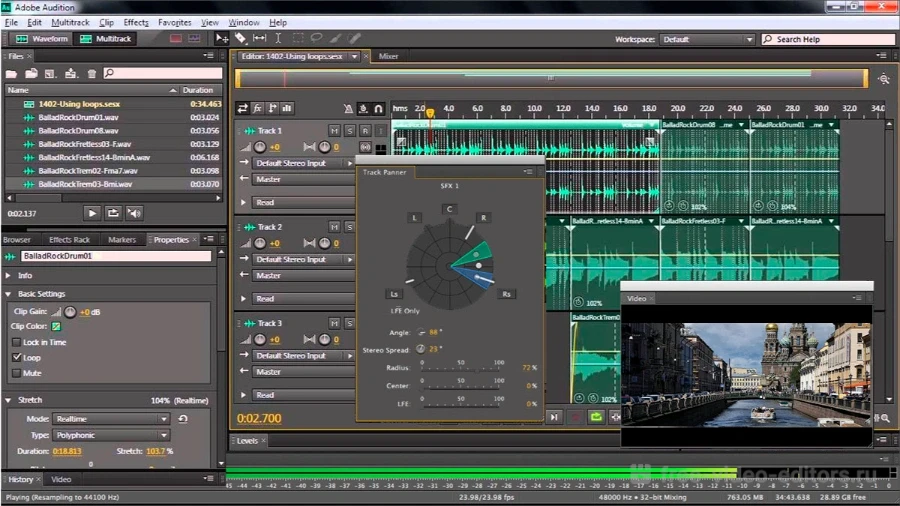The width and height of the screenshot is (900, 506).
Task: Click the trash icon in Files panel
Action: 92,73
